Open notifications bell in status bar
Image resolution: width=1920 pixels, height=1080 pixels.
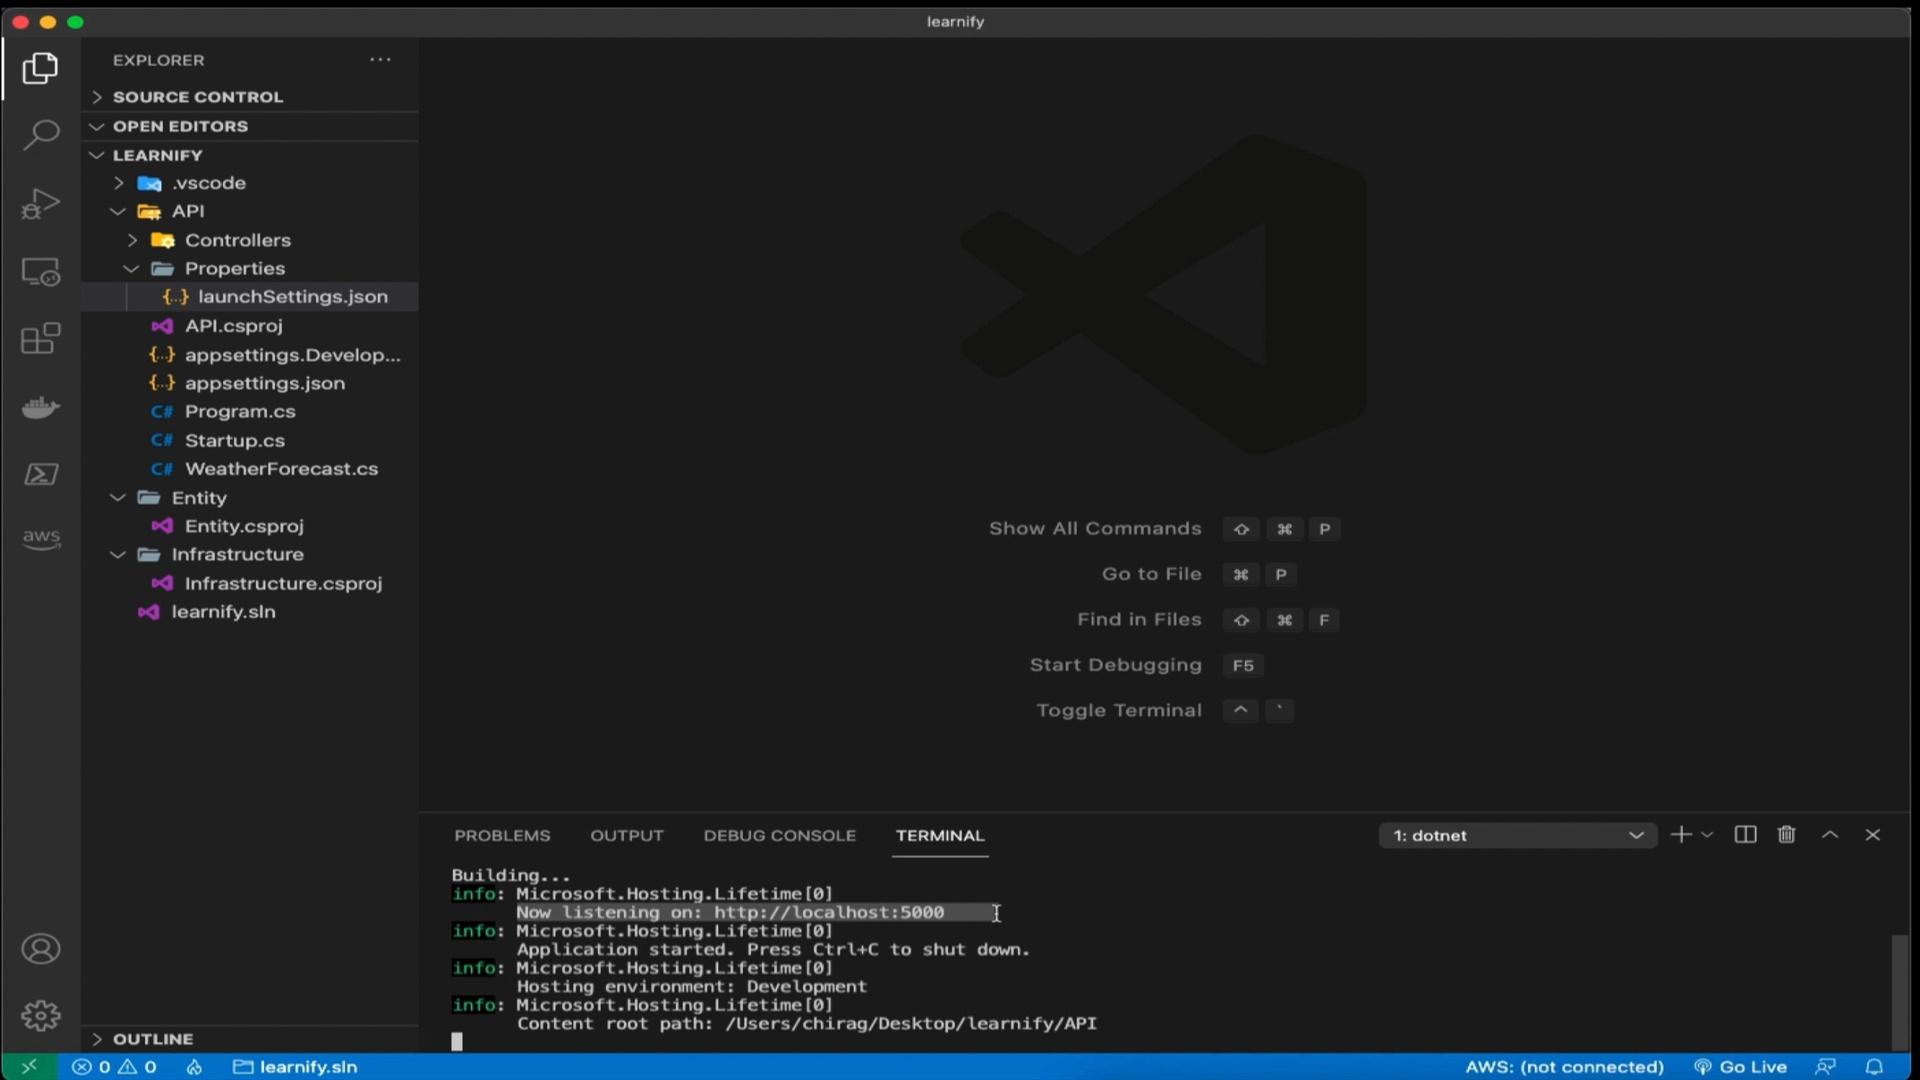[1874, 1067]
